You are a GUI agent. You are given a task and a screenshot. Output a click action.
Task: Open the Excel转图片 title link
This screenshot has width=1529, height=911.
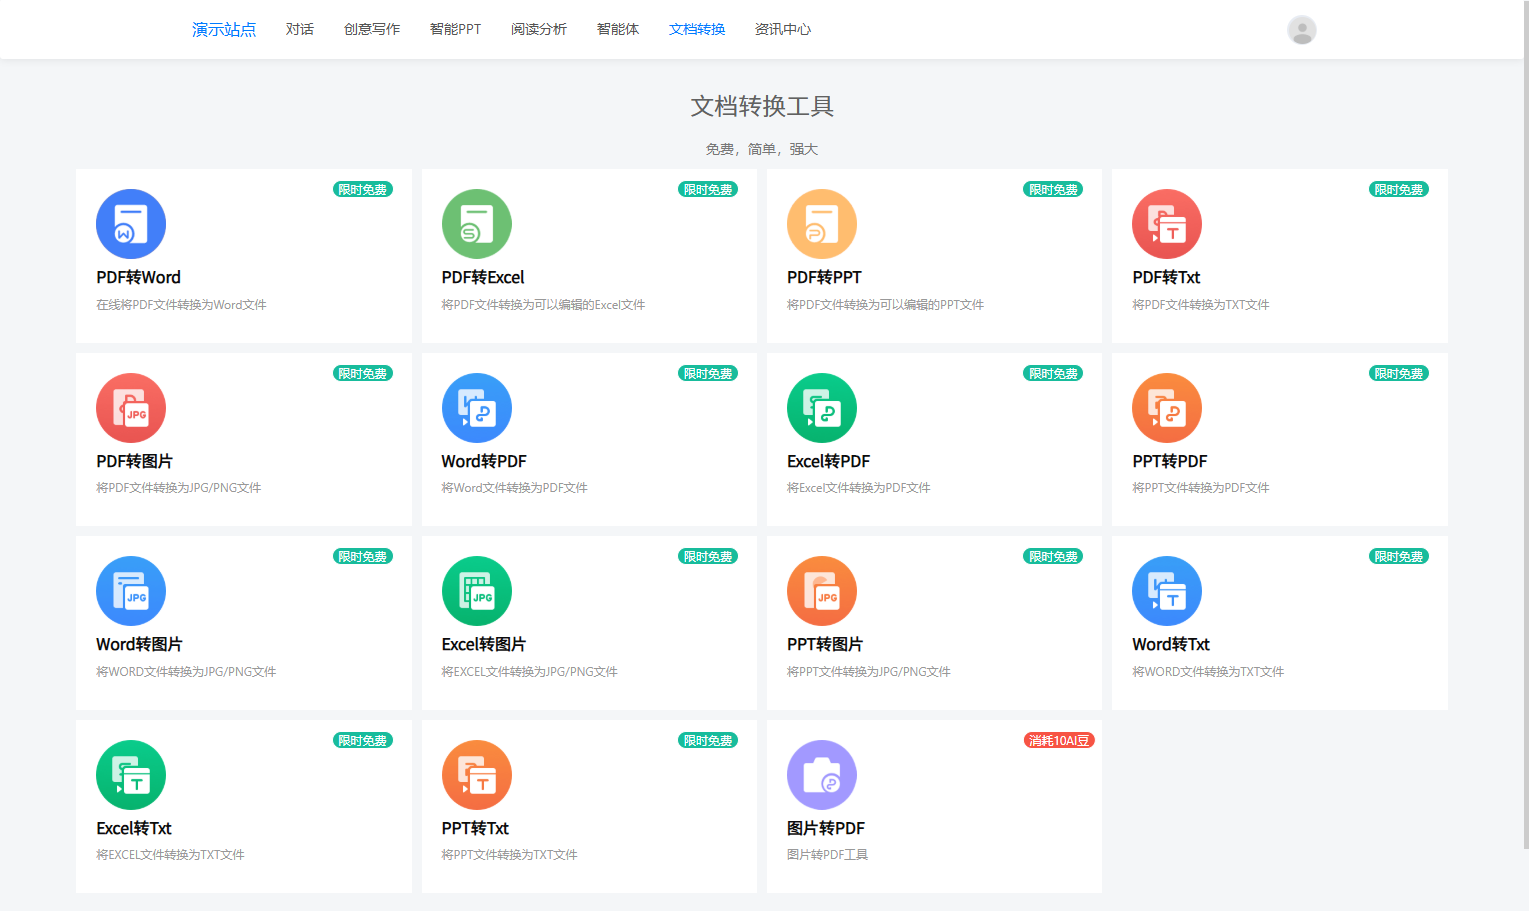point(484,644)
